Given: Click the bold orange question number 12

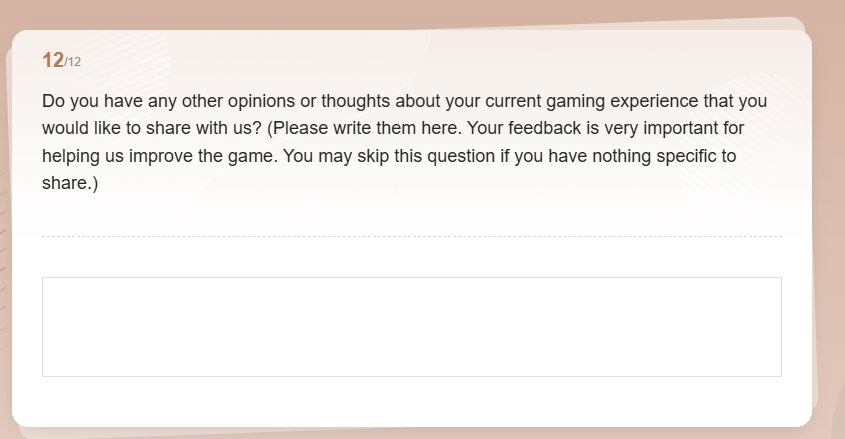Looking at the screenshot, I should tap(53, 60).
